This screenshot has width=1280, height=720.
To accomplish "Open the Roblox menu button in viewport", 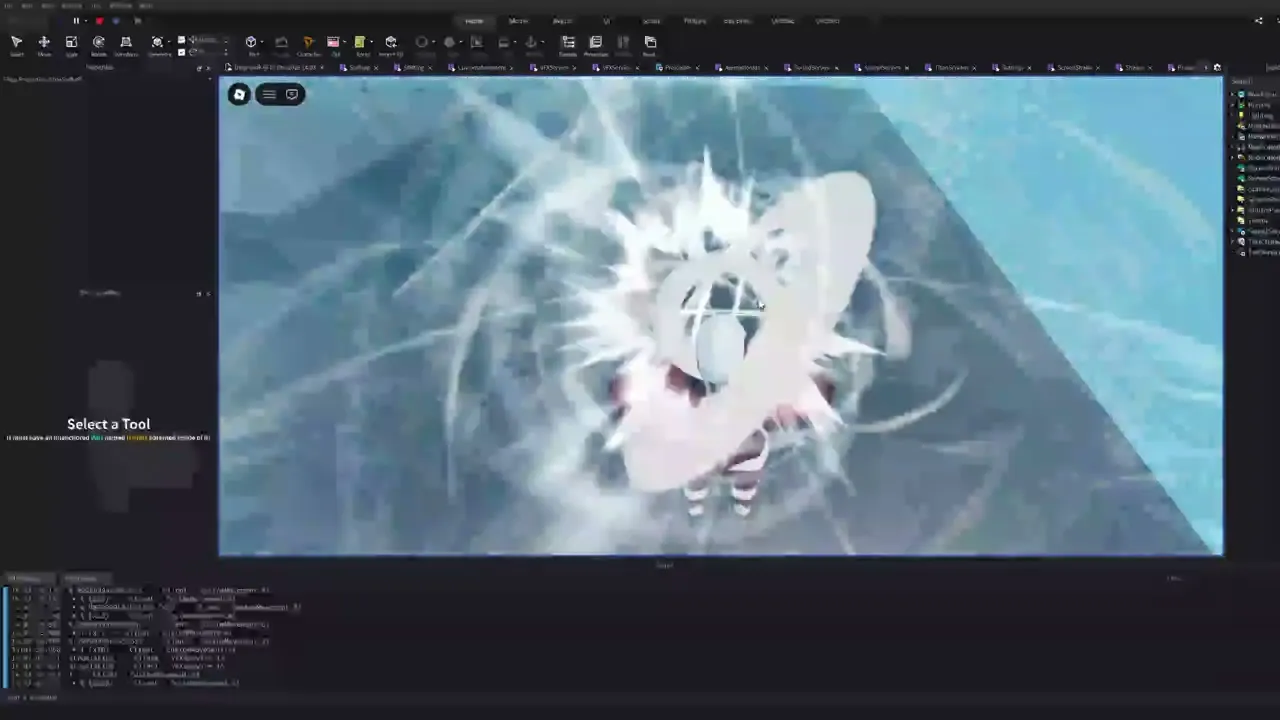I will tap(239, 94).
